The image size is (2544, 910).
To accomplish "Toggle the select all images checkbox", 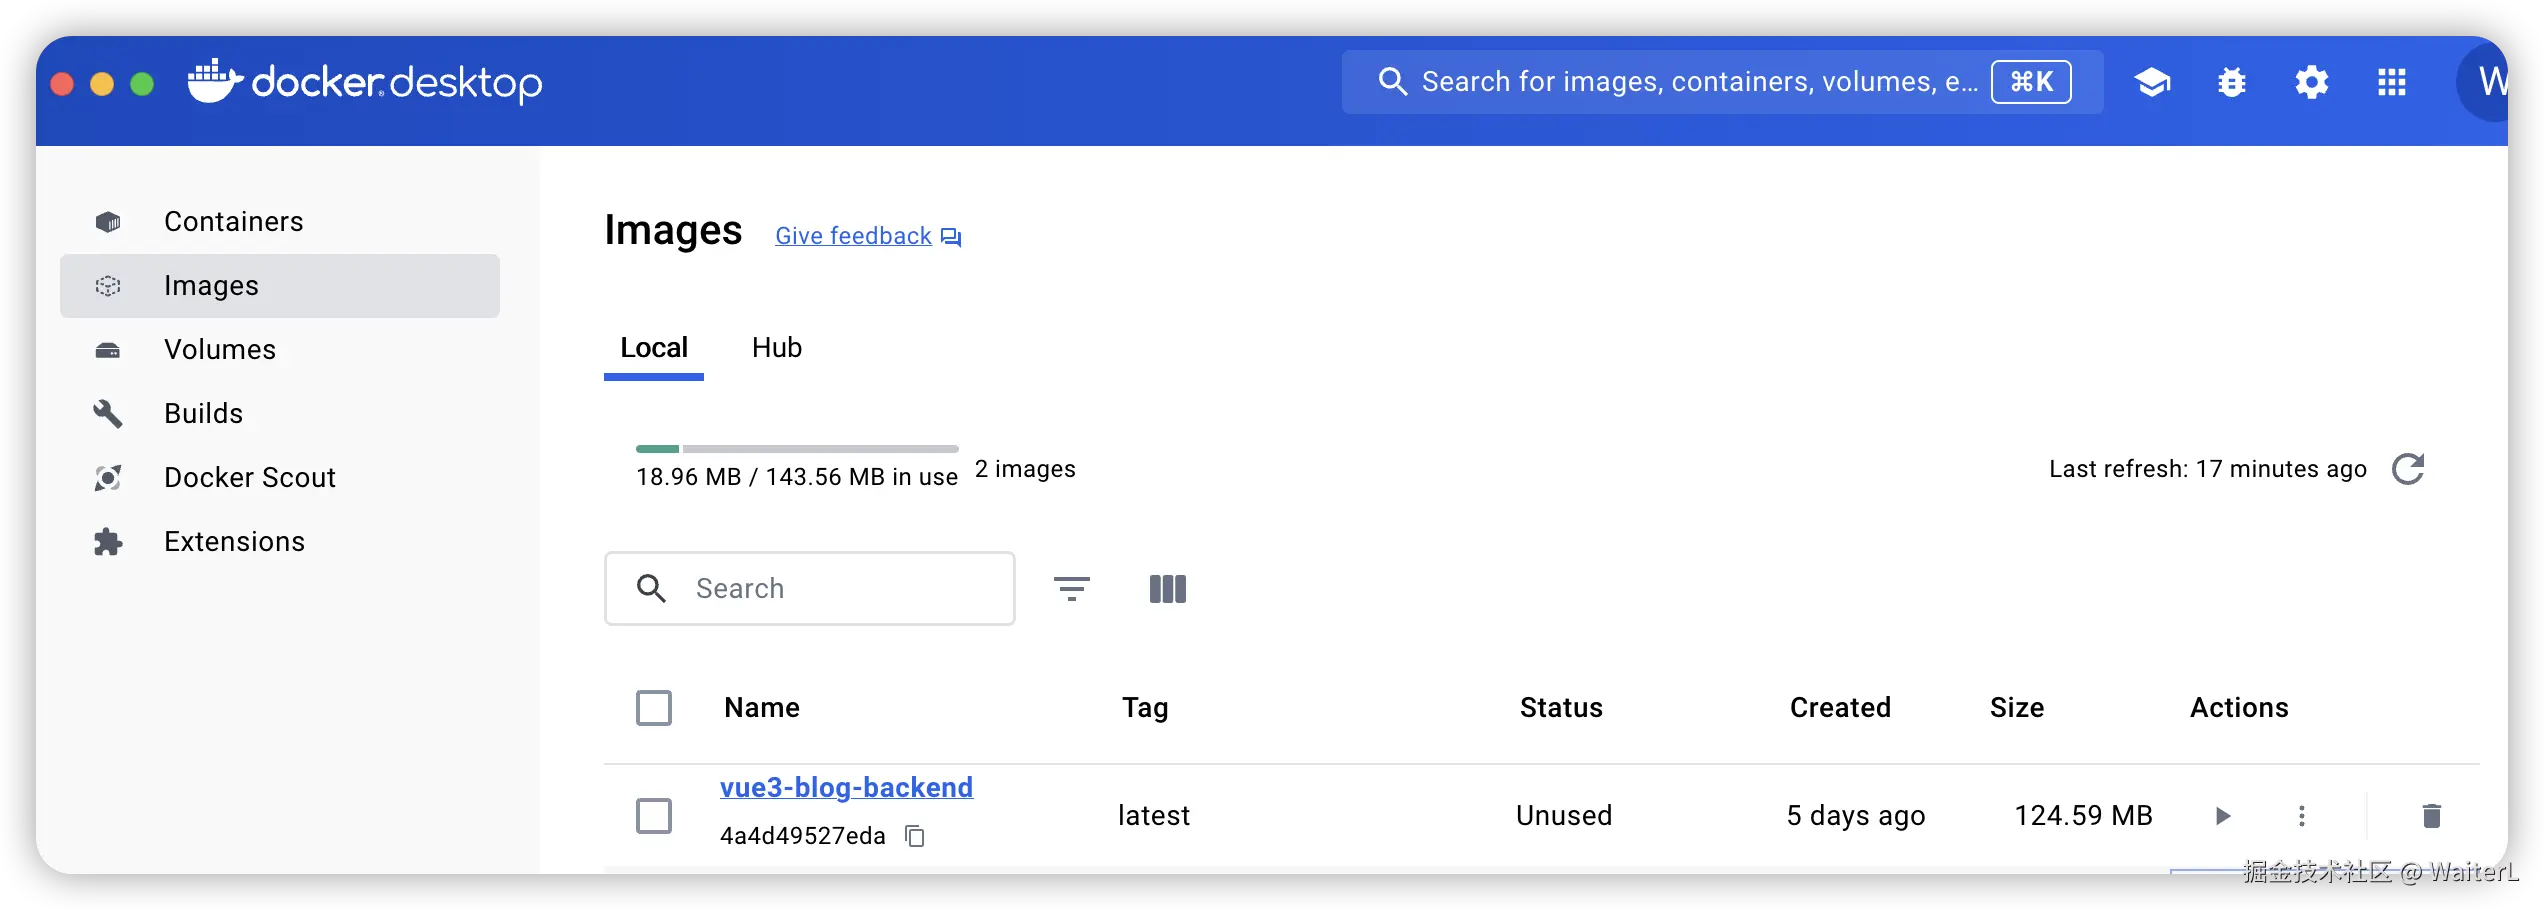I will [654, 708].
